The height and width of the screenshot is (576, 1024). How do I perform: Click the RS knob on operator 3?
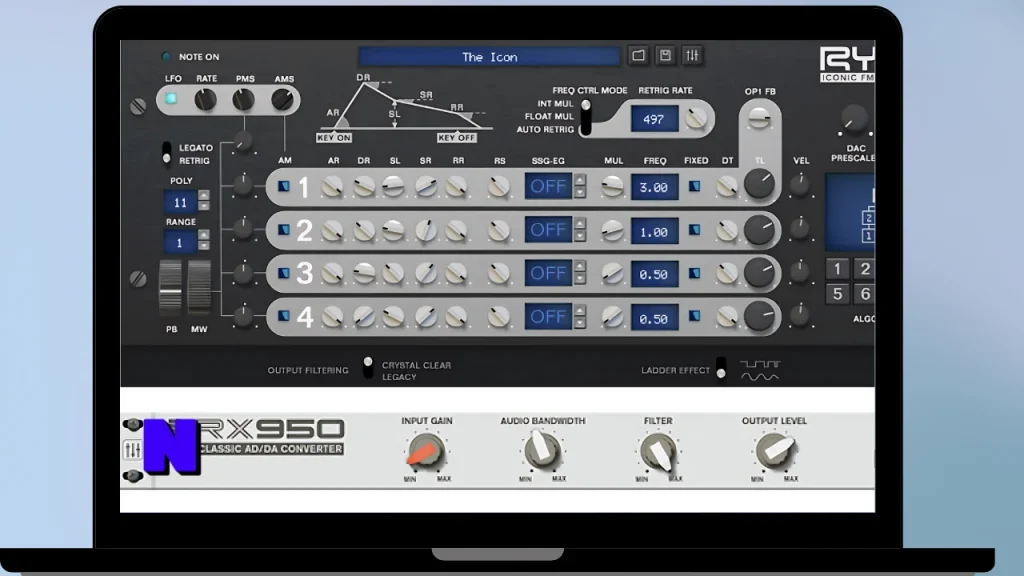[x=499, y=274]
